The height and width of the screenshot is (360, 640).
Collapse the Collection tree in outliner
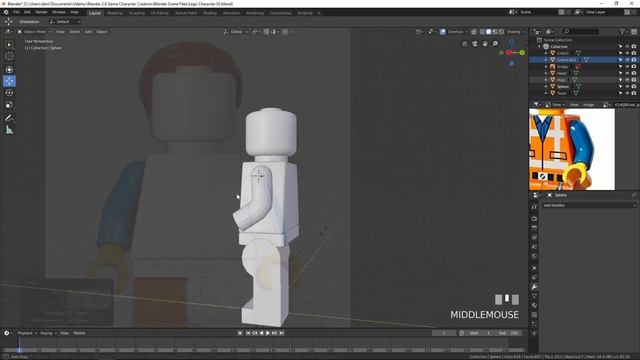(540, 47)
